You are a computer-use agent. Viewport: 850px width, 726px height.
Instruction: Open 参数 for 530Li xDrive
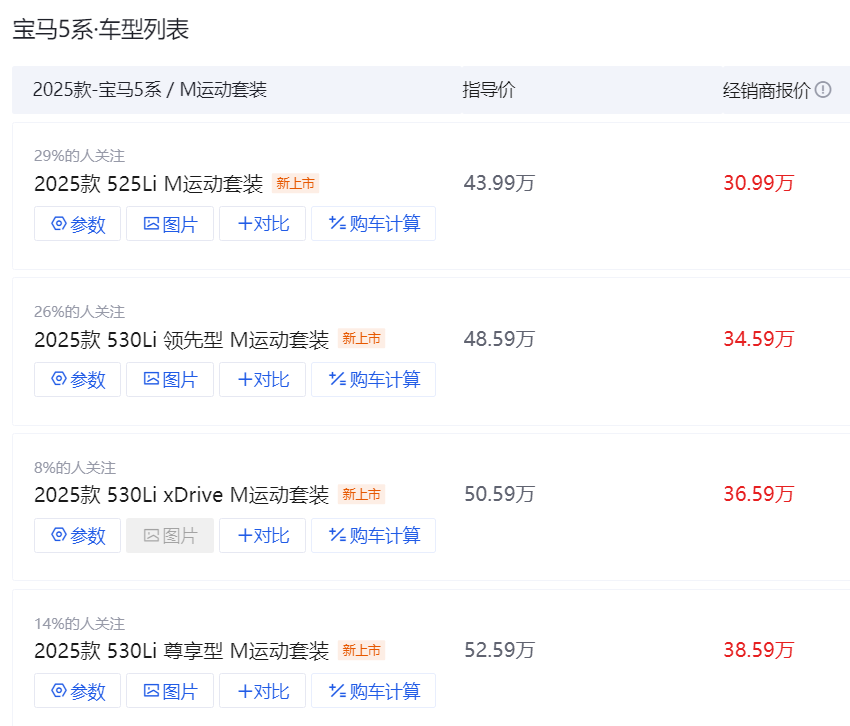point(78,536)
